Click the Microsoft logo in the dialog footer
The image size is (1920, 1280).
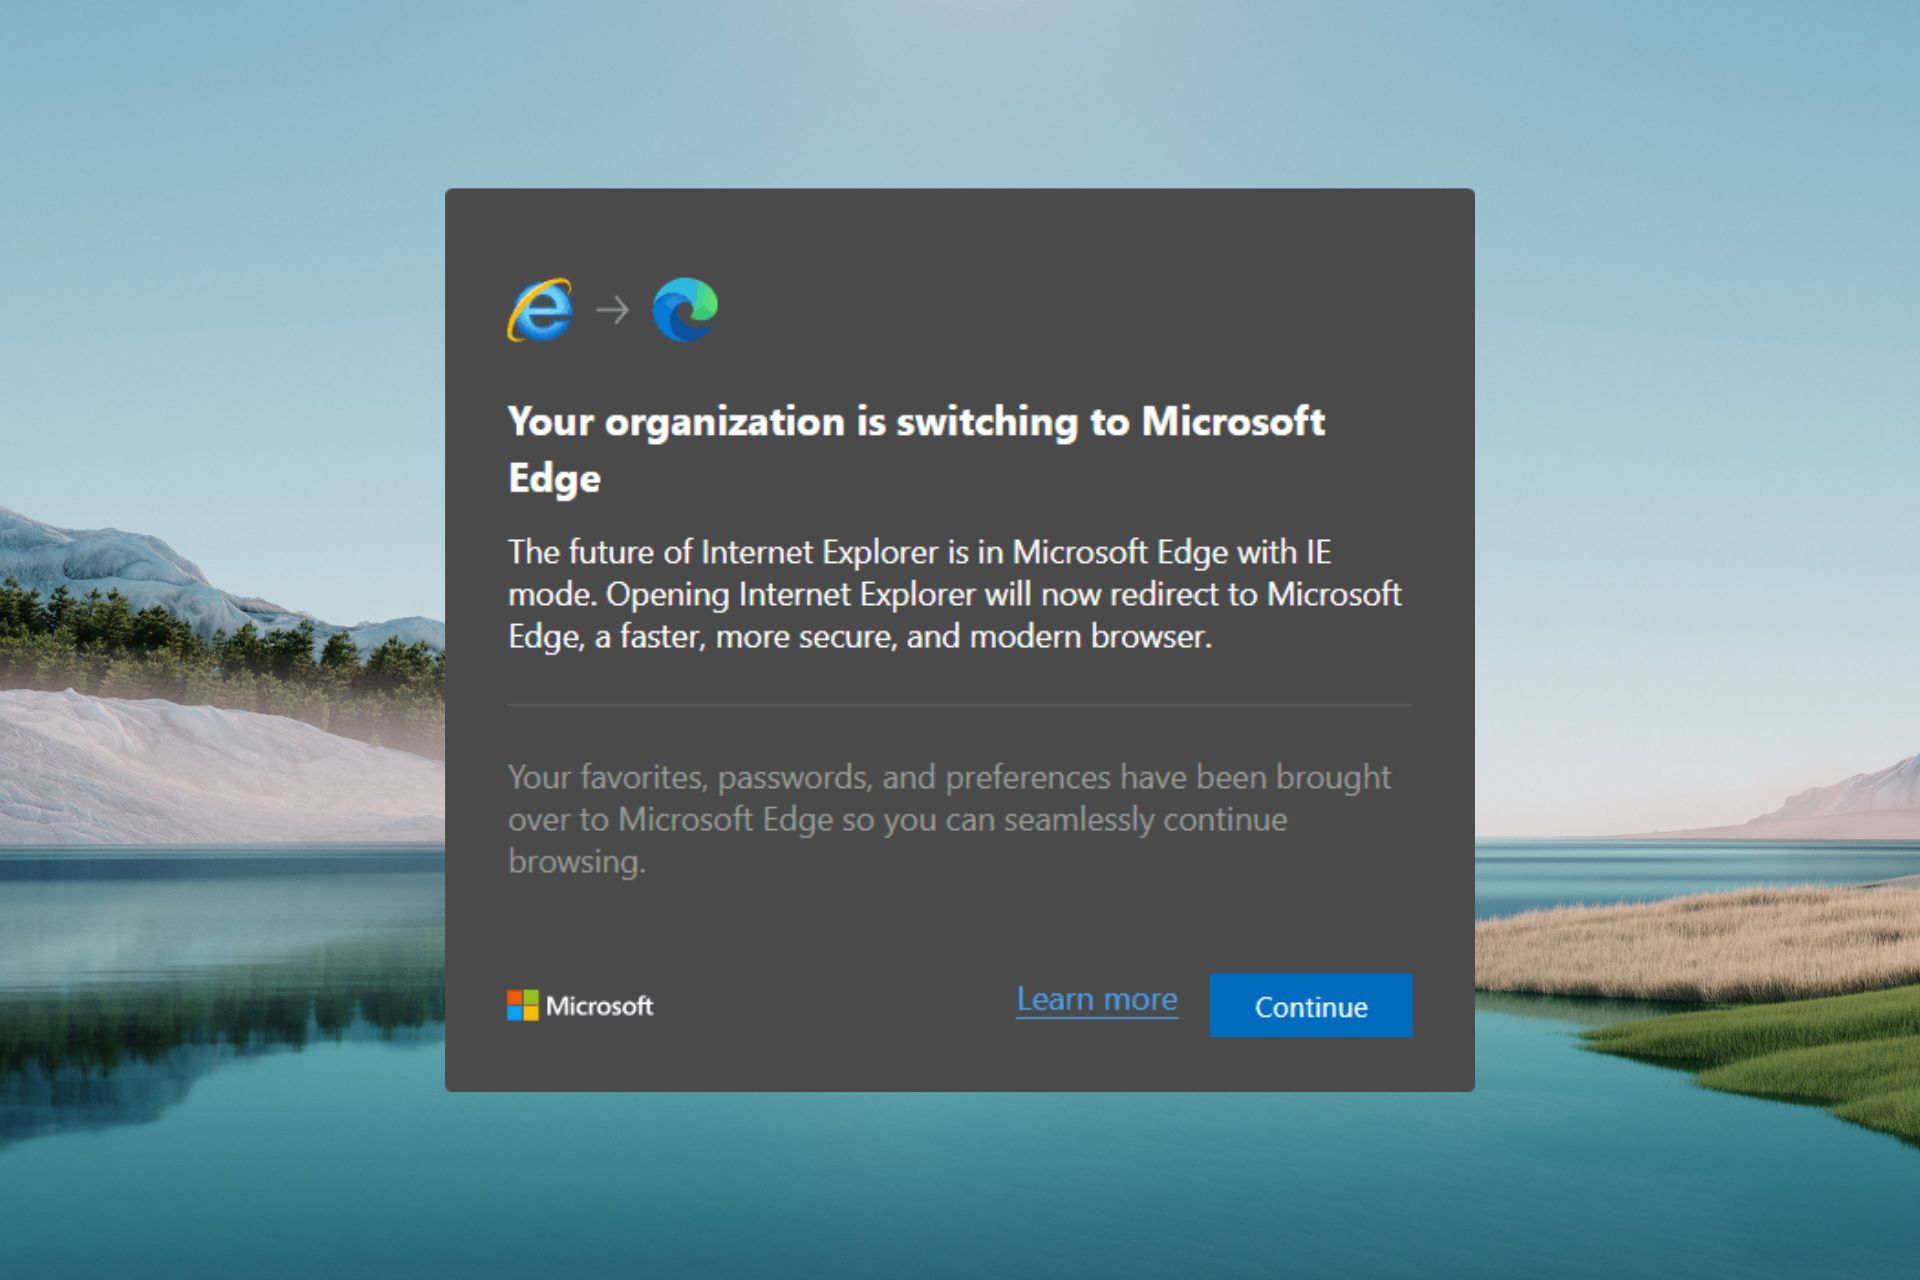coord(580,1005)
